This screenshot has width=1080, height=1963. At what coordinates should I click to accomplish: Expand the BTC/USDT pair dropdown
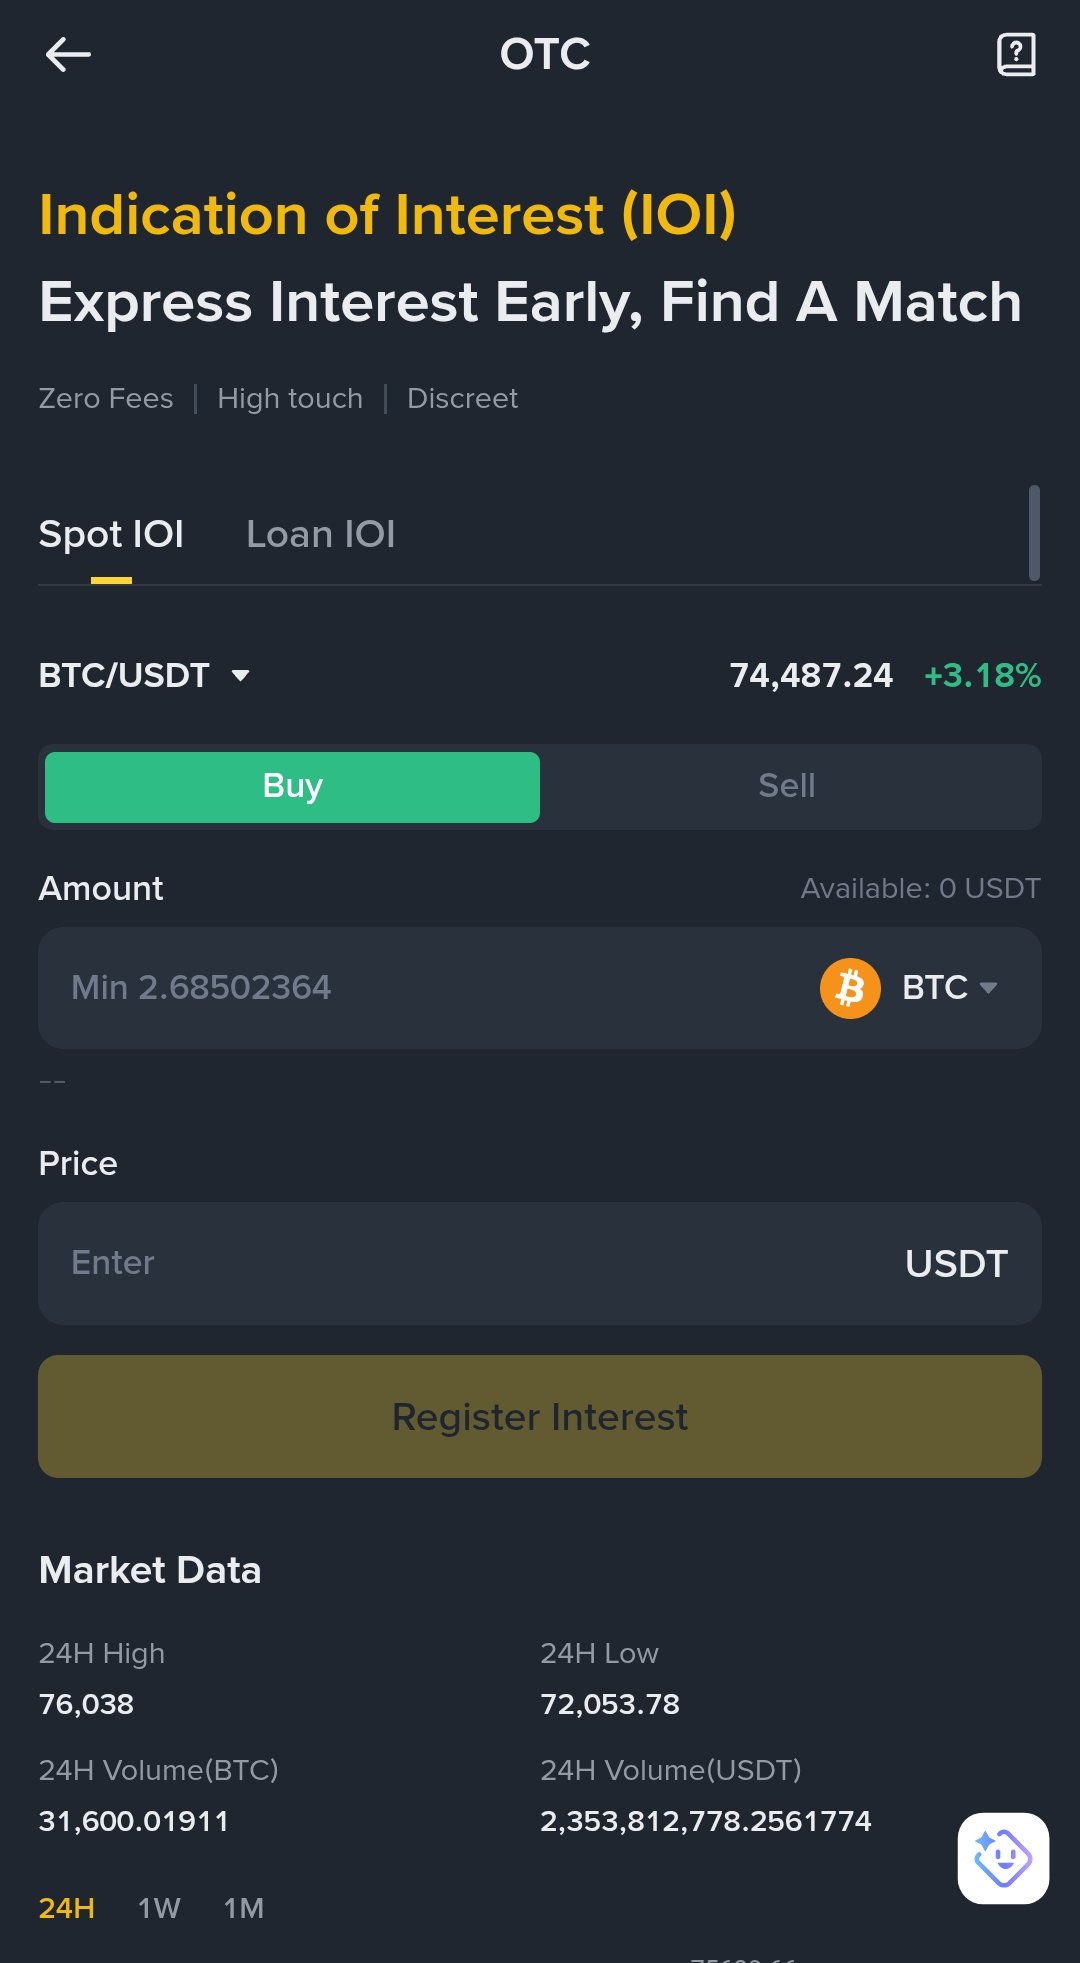click(144, 676)
